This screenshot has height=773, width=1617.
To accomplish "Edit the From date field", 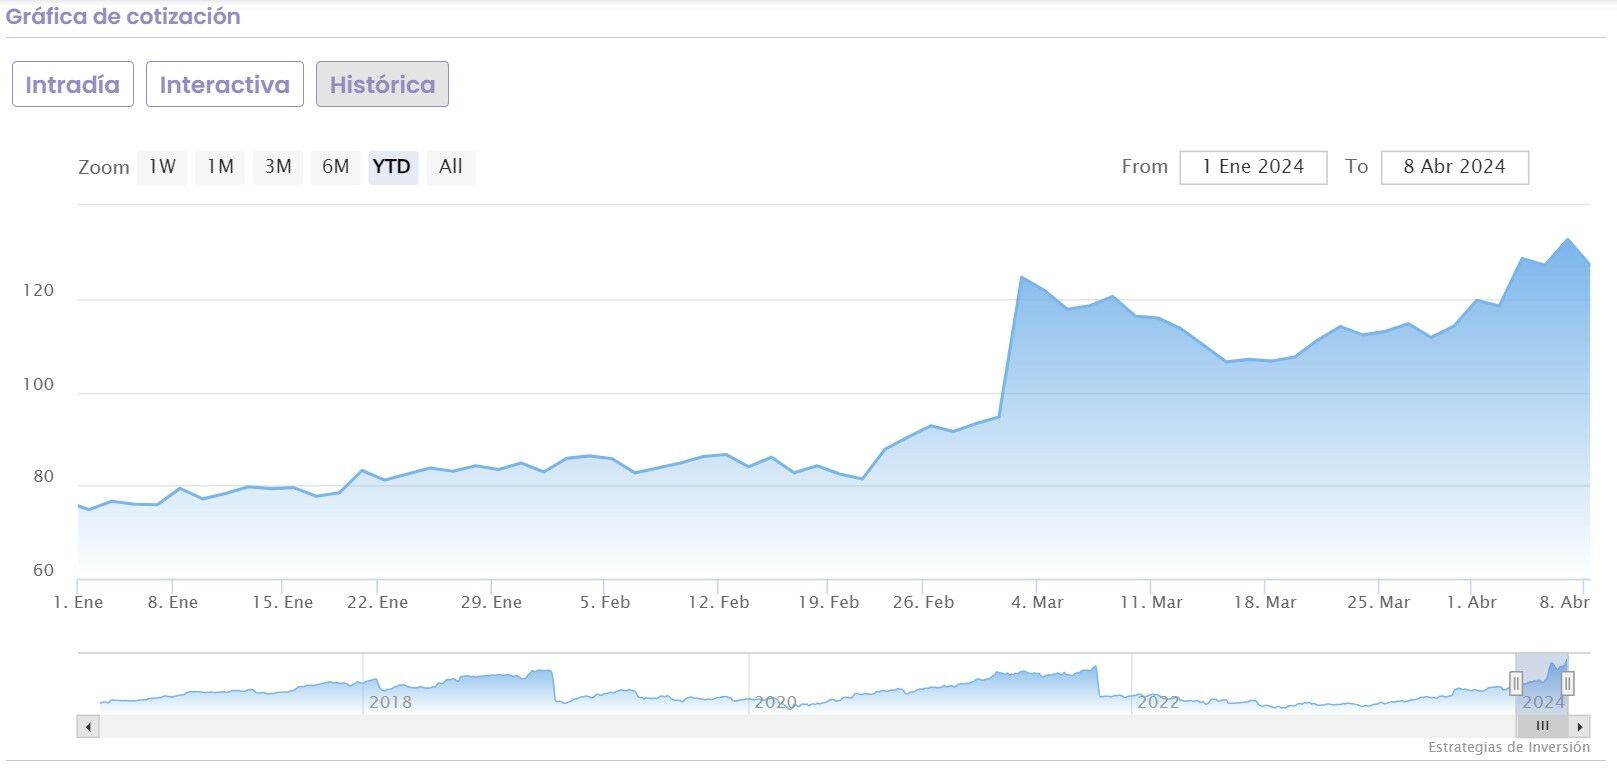I will point(1253,167).
